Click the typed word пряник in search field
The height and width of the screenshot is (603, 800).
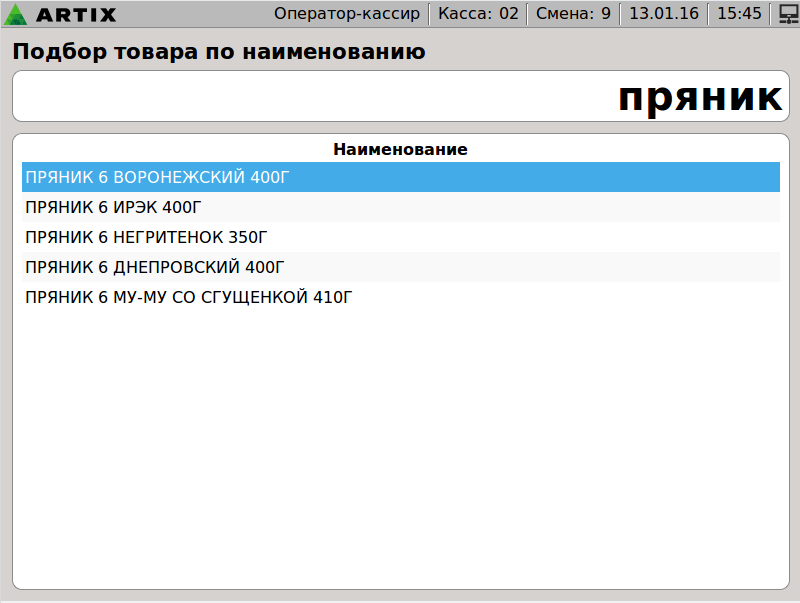click(699, 97)
